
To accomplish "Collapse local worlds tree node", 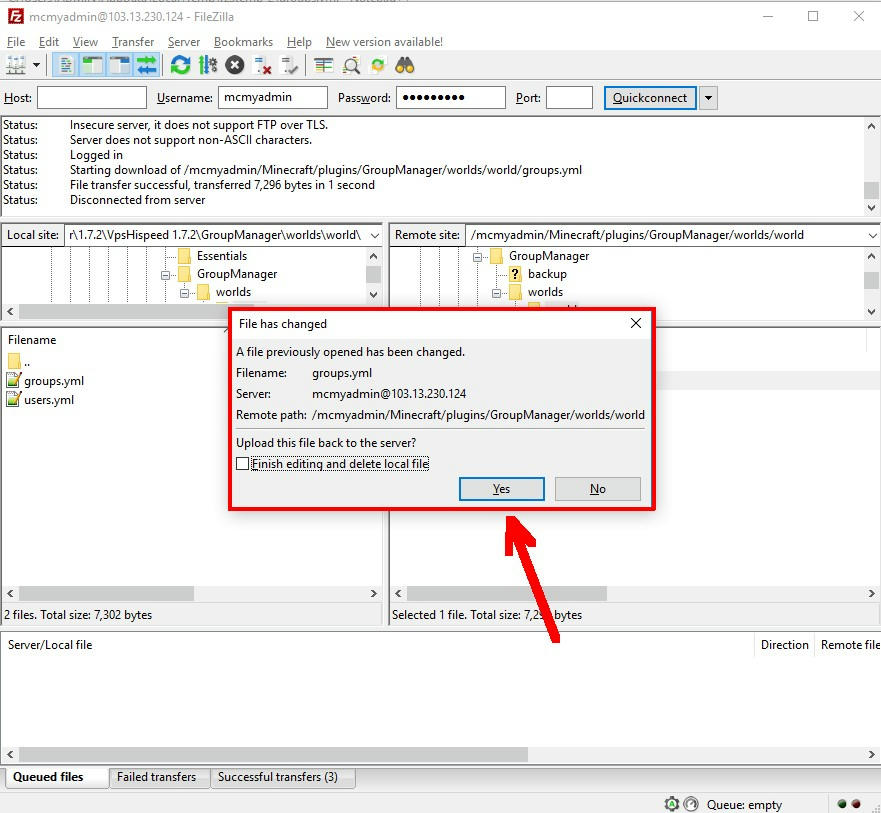I will click(x=184, y=293).
